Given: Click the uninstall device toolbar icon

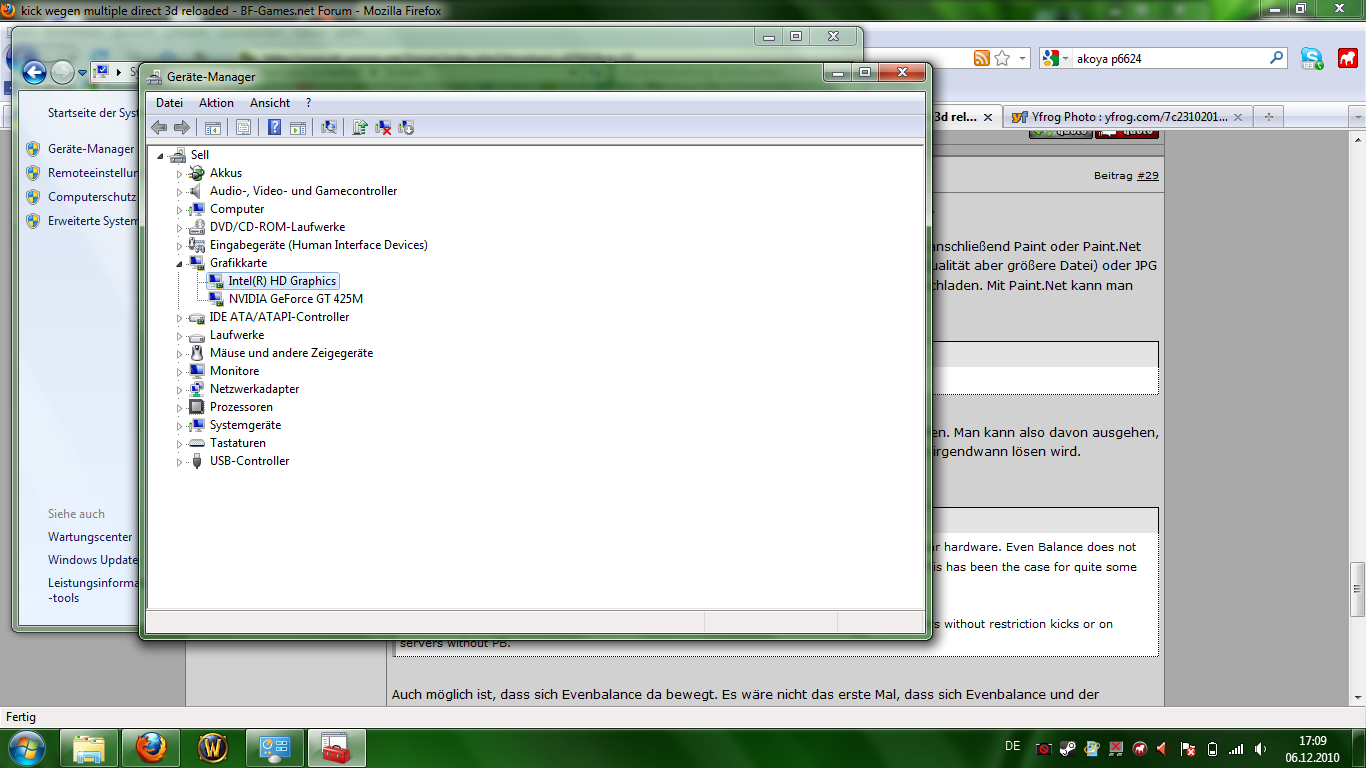Looking at the screenshot, I should click(383, 127).
